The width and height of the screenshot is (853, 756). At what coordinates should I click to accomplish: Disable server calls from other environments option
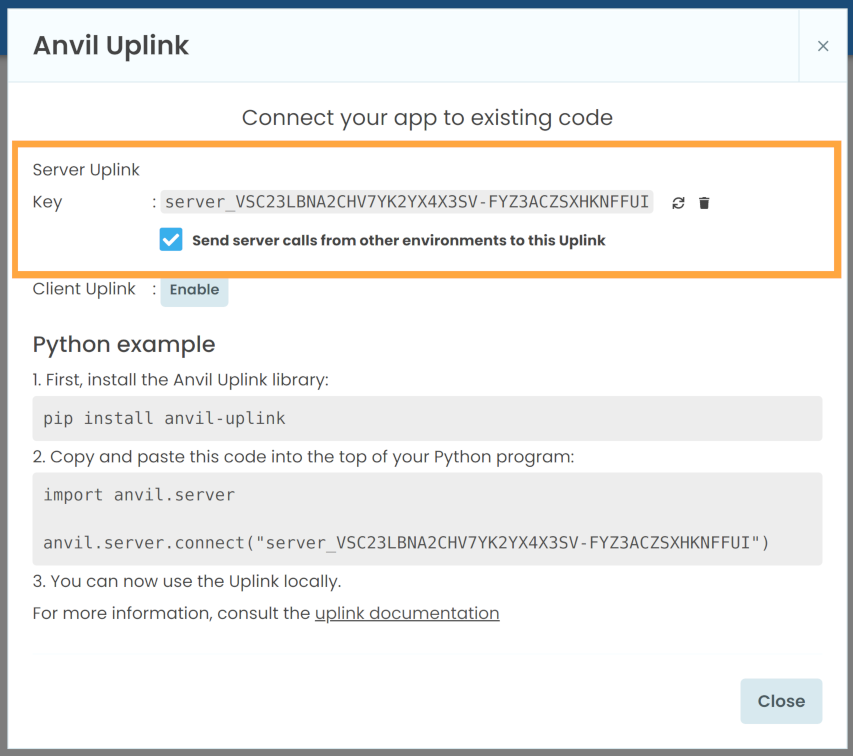[x=170, y=240]
